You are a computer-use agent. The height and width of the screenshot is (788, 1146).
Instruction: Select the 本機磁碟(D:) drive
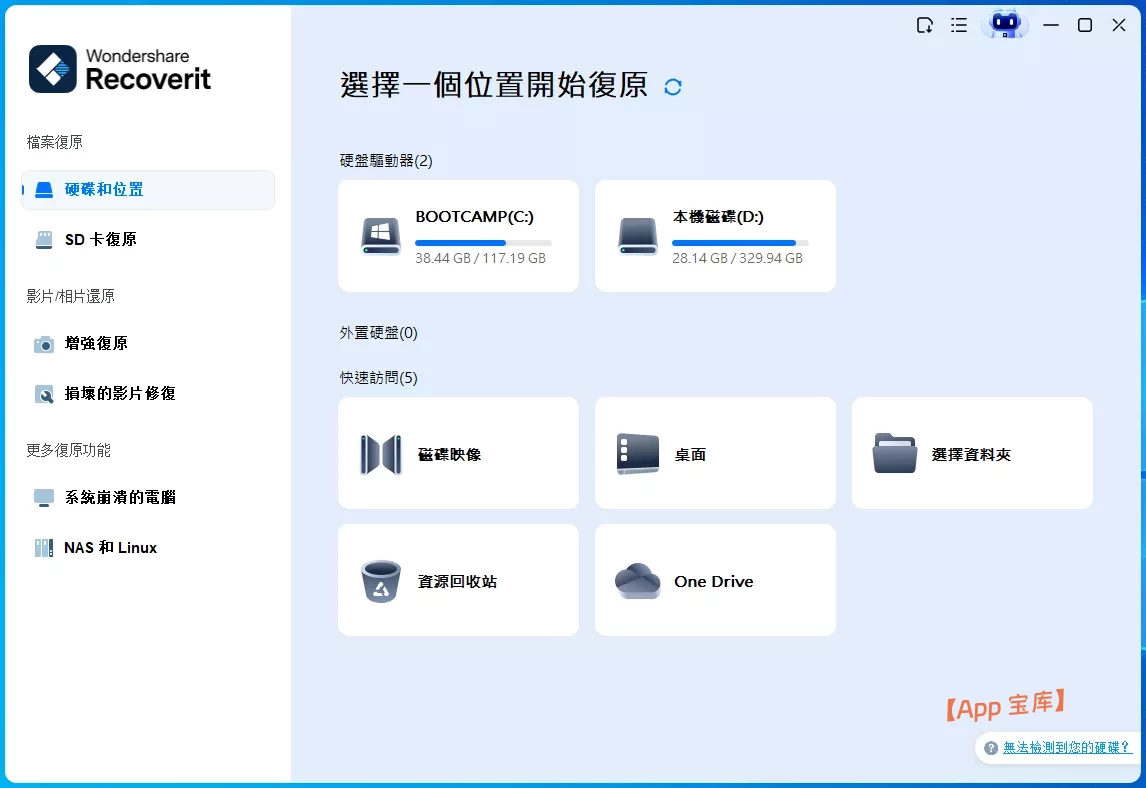coord(715,236)
